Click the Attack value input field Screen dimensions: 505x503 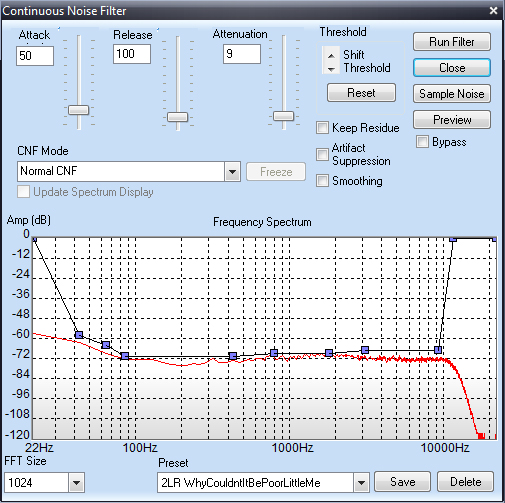pos(35,56)
